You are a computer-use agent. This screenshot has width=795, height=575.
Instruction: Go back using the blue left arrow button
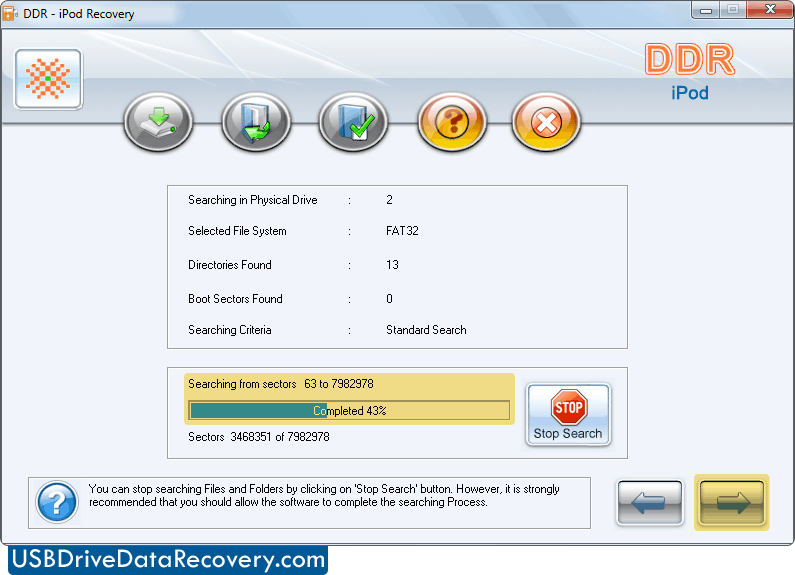649,502
